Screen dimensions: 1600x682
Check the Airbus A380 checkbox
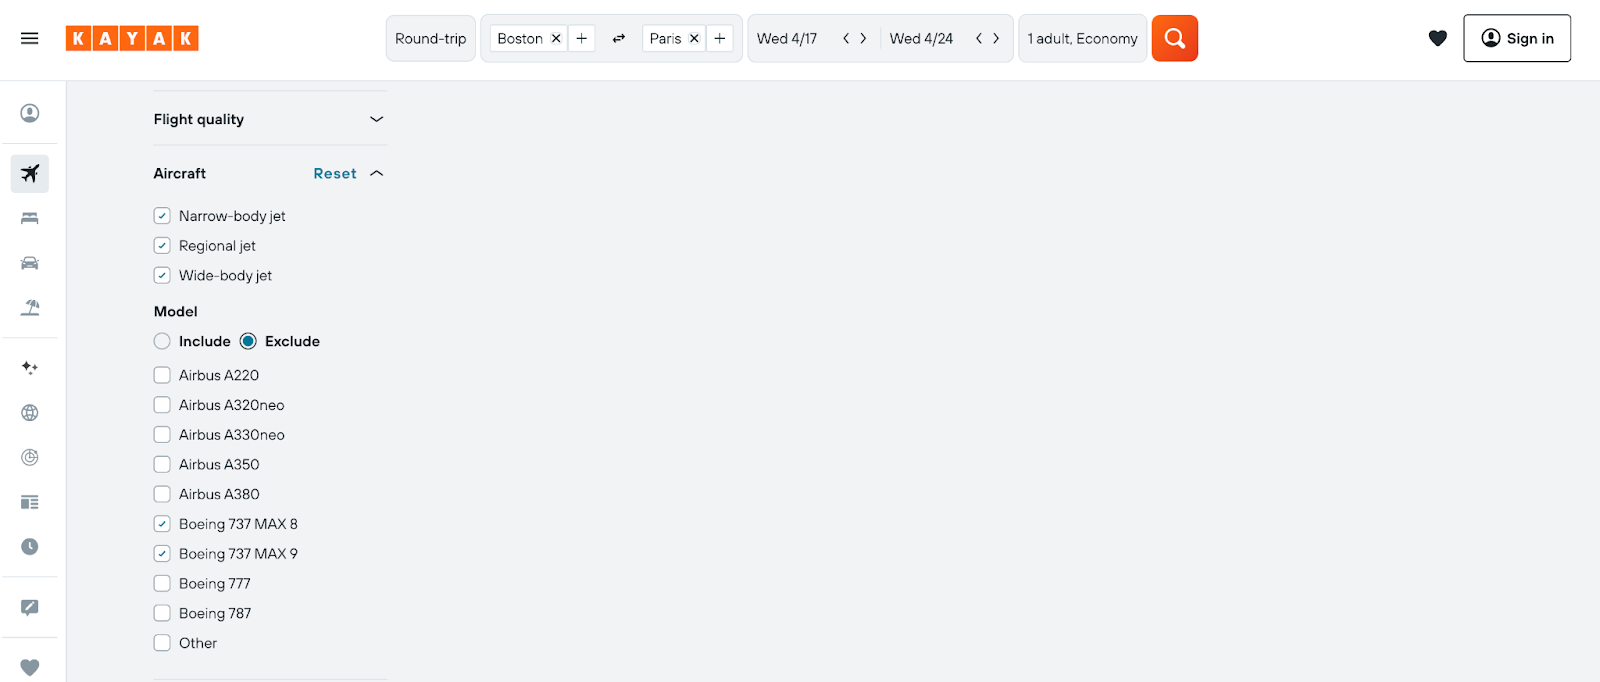pos(162,494)
